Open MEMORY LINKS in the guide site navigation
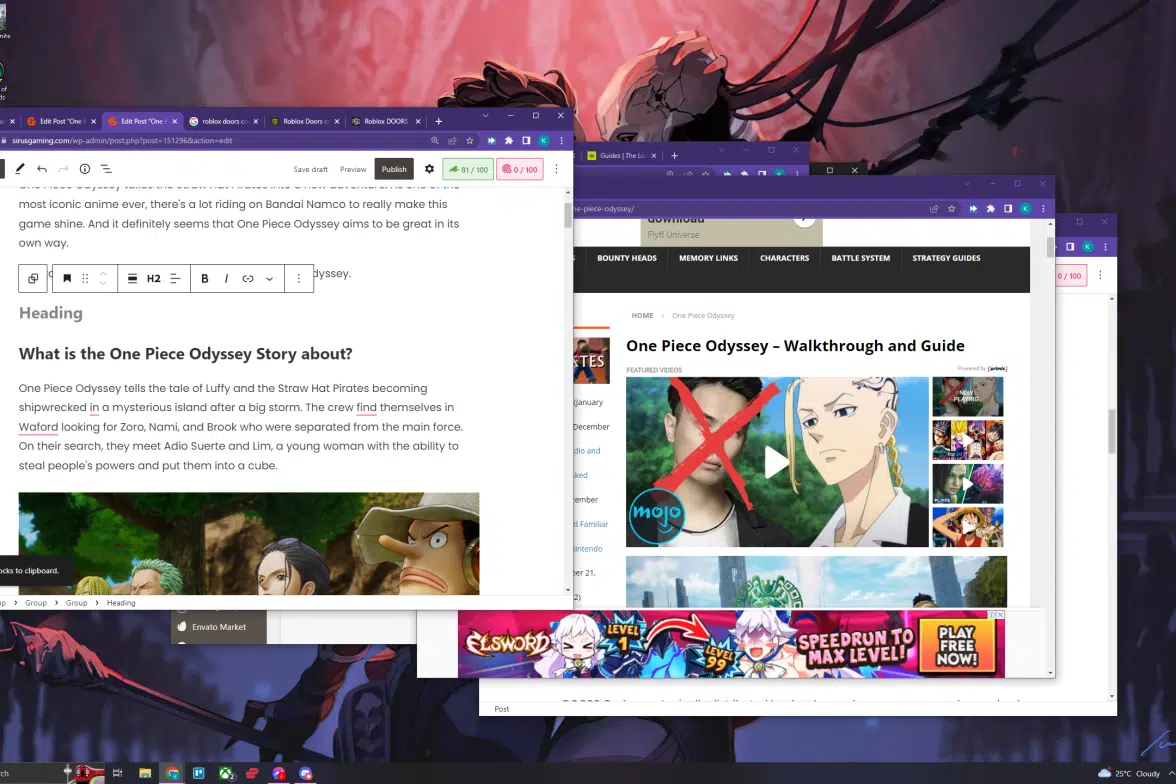 [709, 258]
